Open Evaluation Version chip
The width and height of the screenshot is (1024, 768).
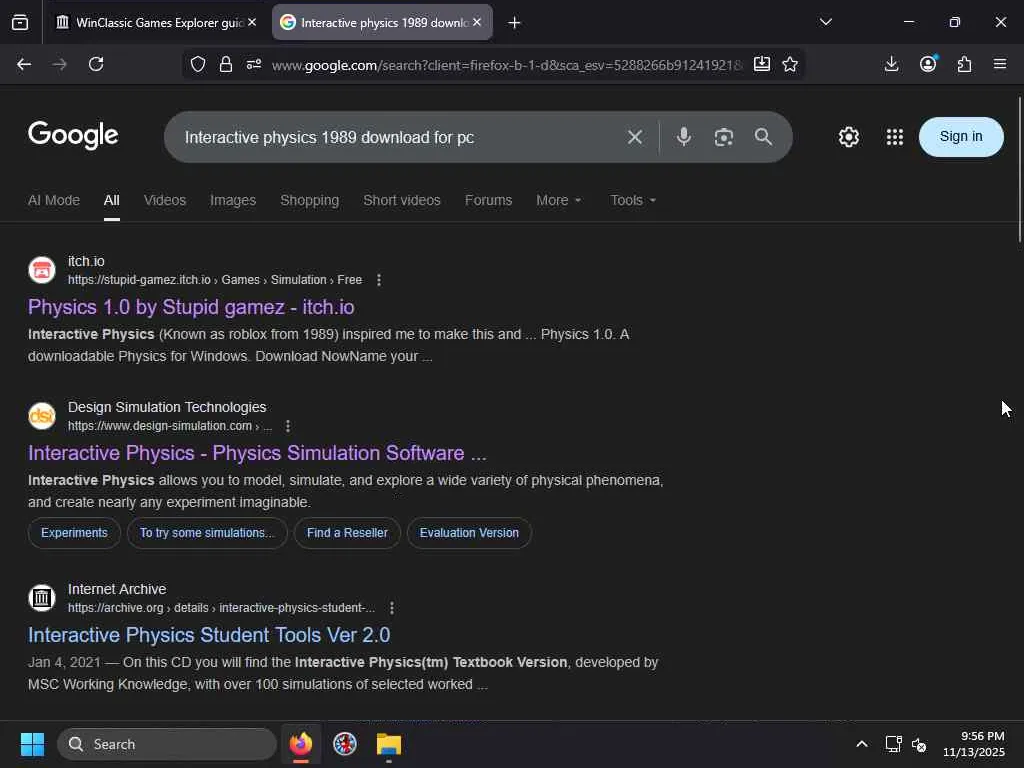469,533
